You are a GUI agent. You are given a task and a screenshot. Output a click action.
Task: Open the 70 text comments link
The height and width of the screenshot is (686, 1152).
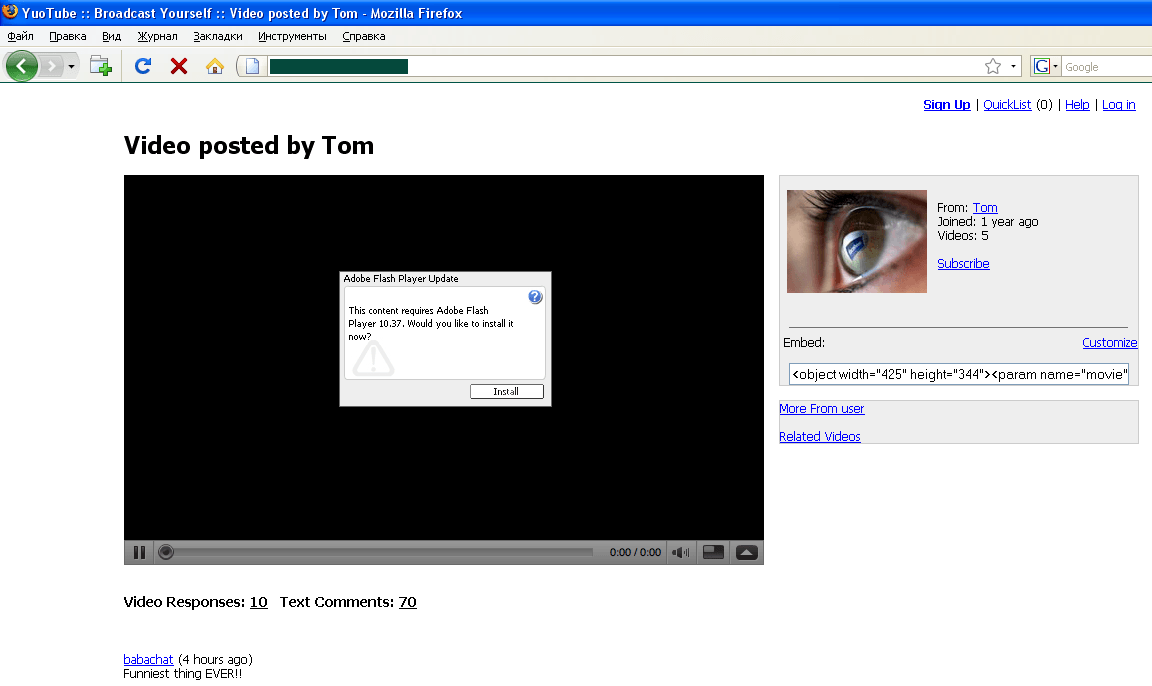click(x=408, y=602)
